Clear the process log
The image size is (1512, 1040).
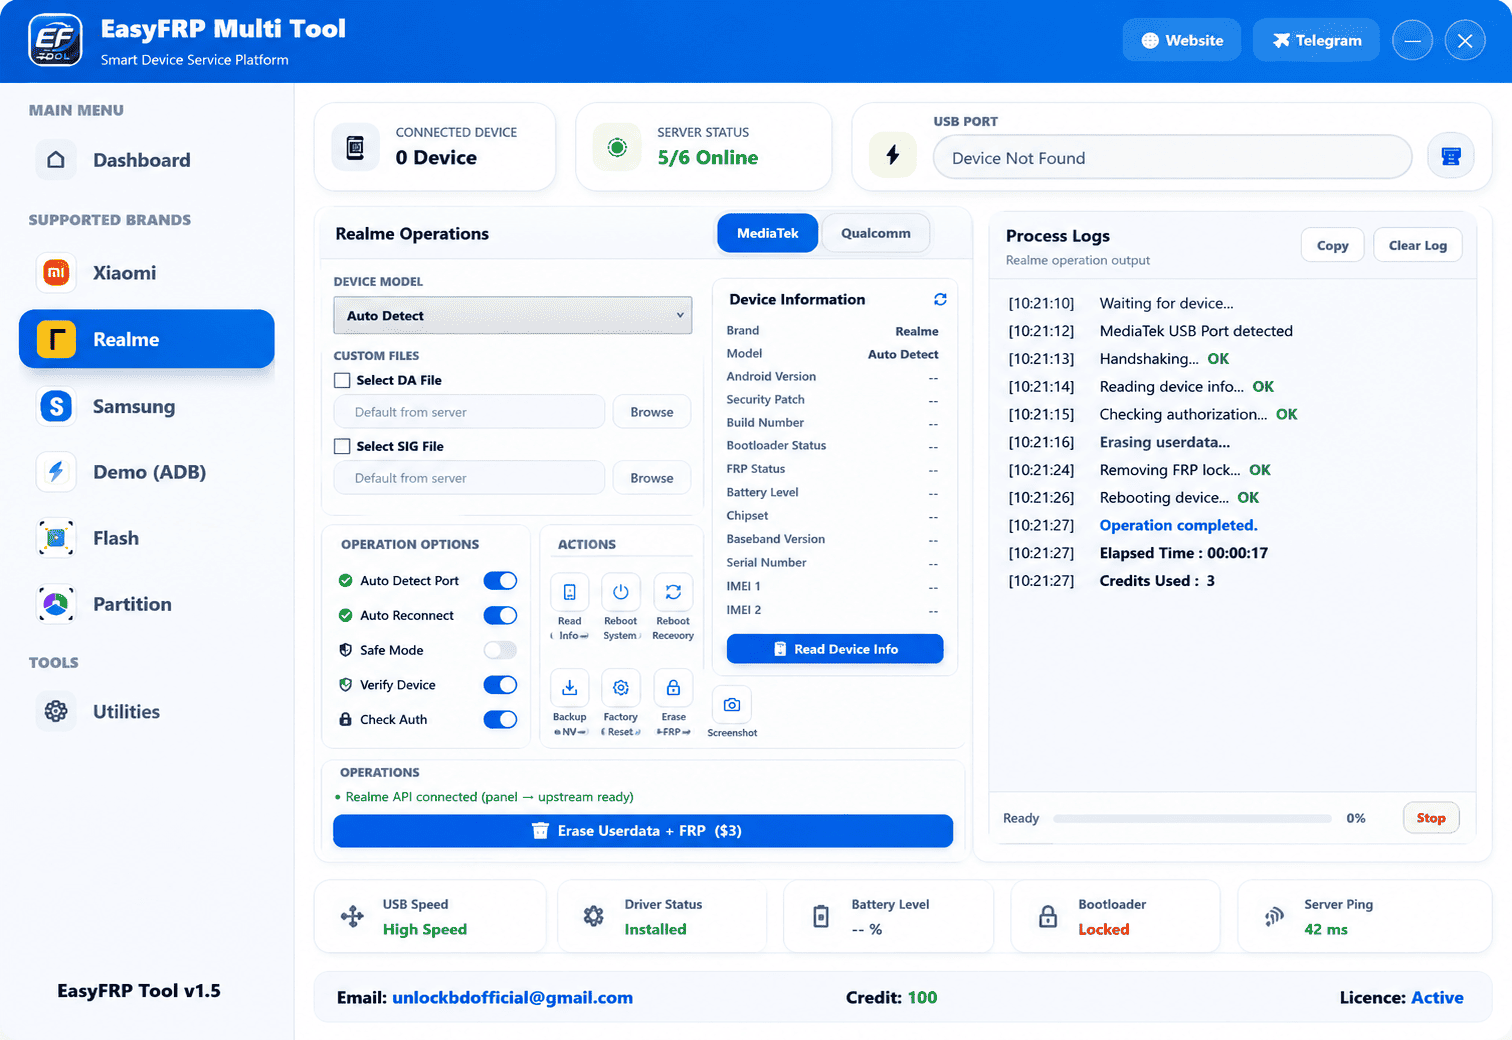click(x=1417, y=245)
